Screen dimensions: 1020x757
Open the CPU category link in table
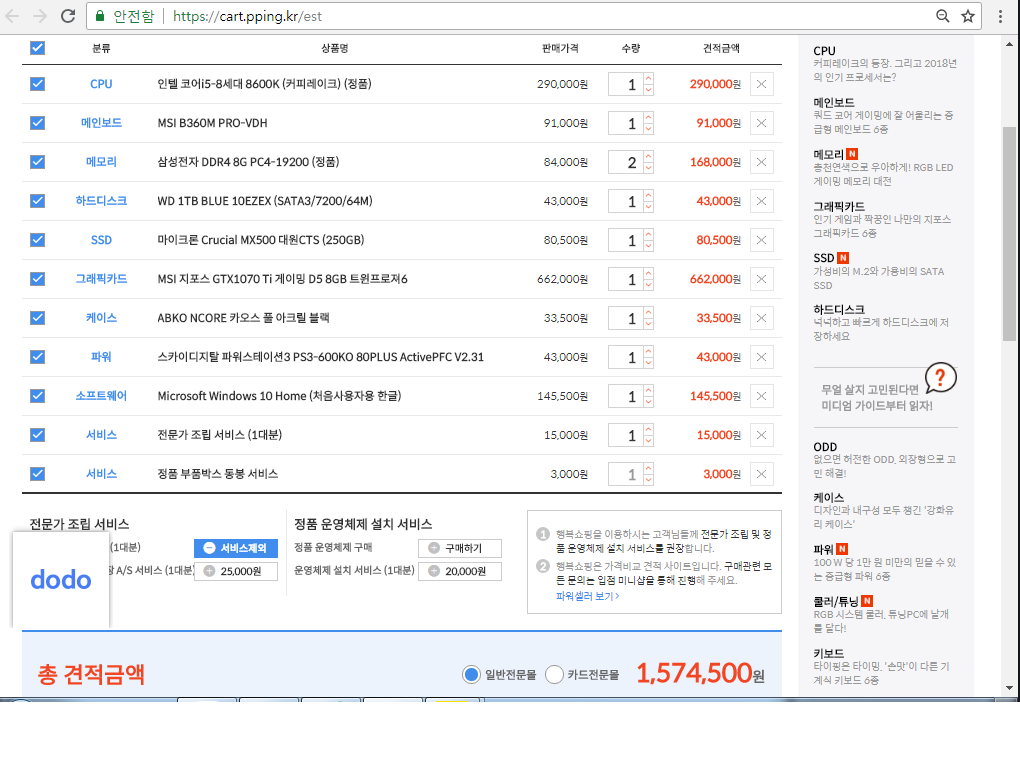tap(101, 84)
